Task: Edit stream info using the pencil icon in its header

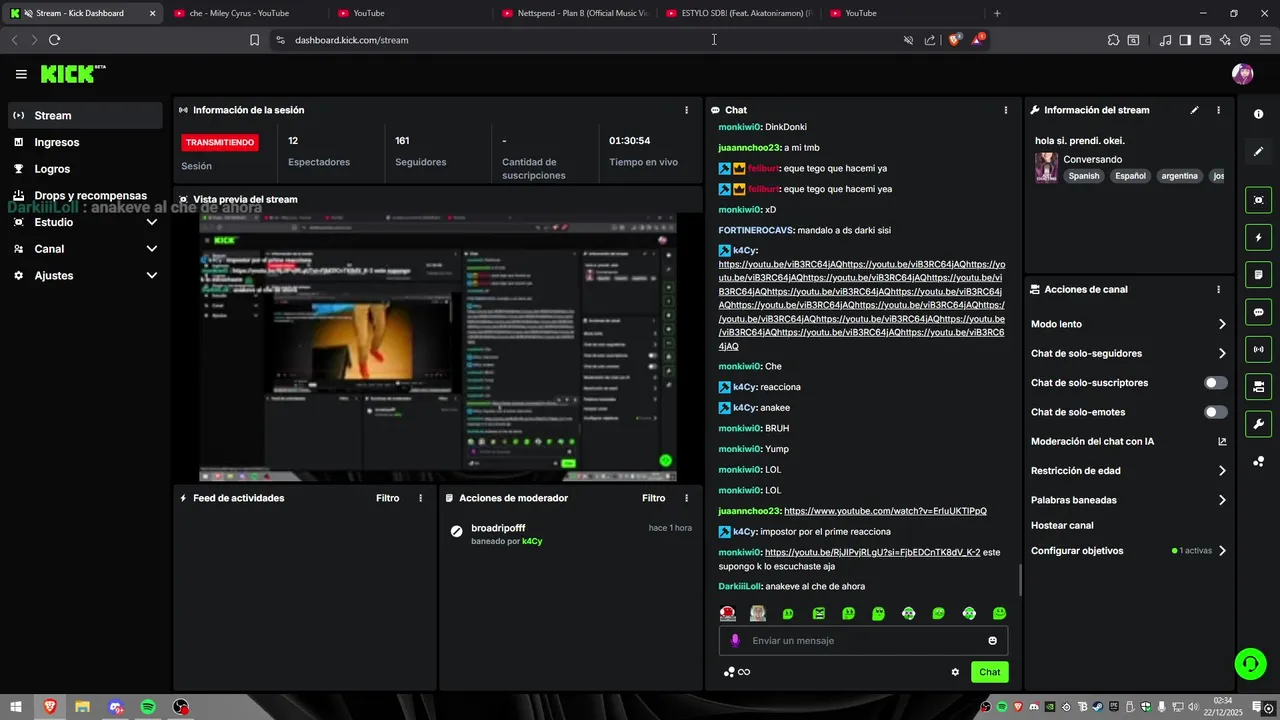Action: pyautogui.click(x=1194, y=110)
